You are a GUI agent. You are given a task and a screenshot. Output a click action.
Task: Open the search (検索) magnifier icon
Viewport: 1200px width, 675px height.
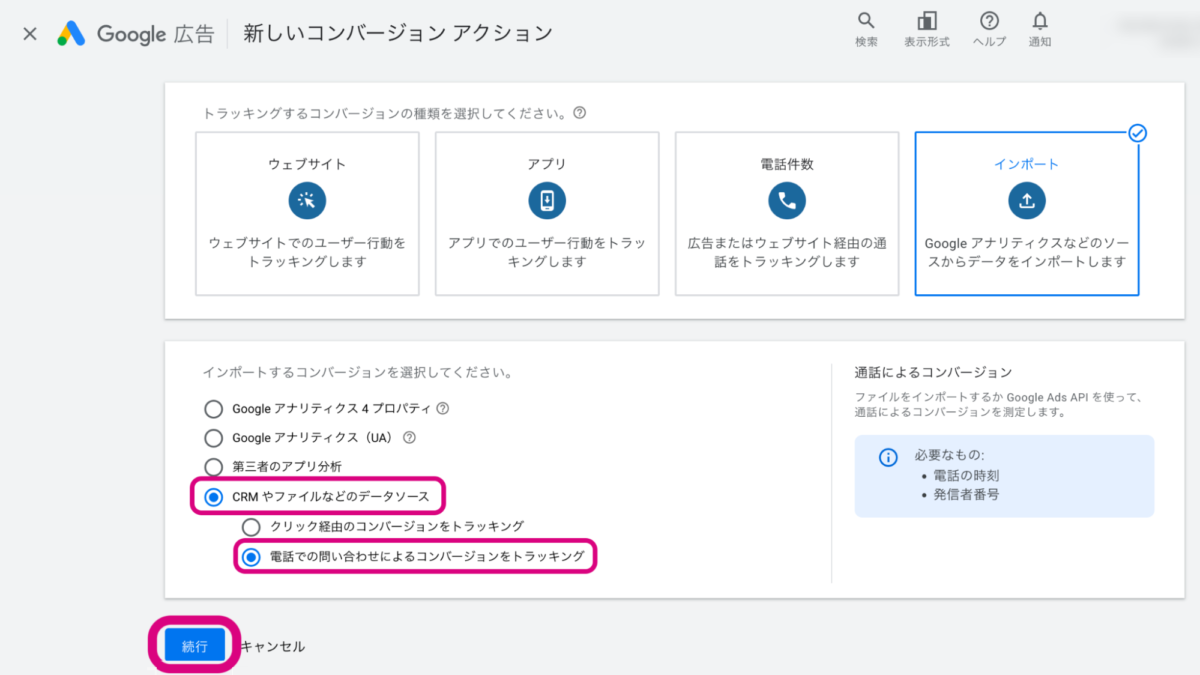pyautogui.click(x=866, y=21)
